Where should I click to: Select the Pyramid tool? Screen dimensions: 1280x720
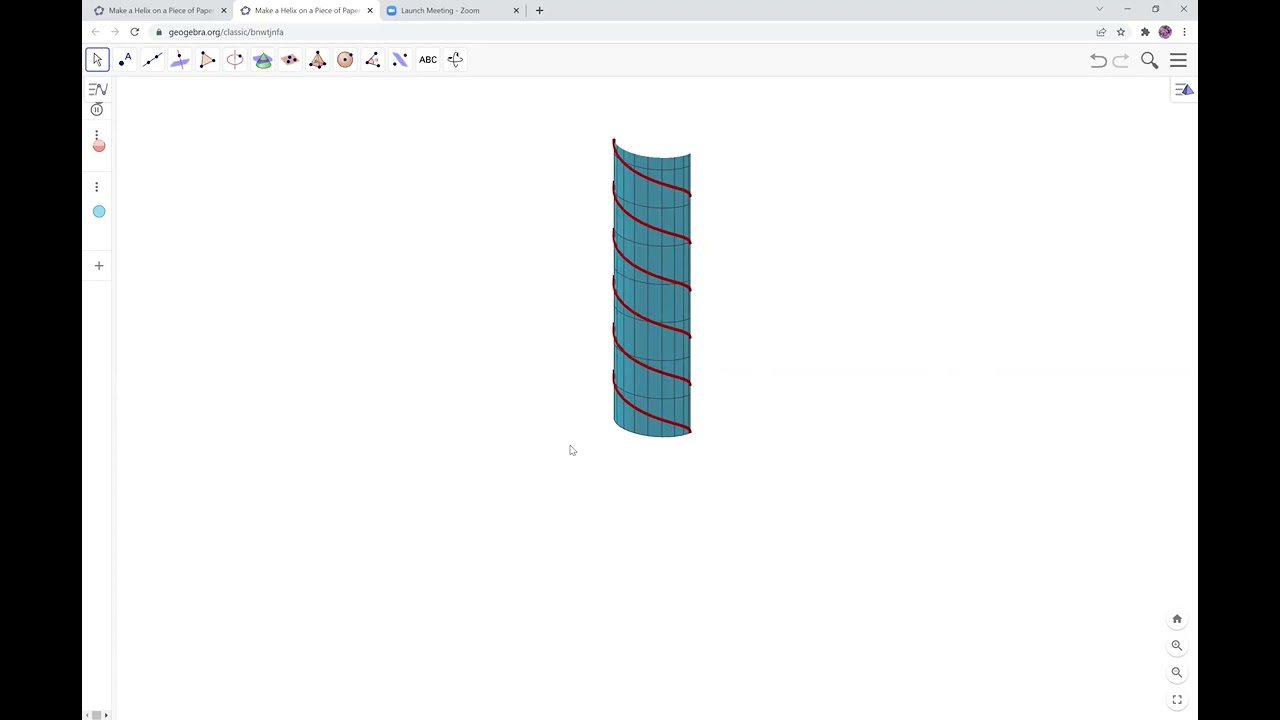(317, 60)
